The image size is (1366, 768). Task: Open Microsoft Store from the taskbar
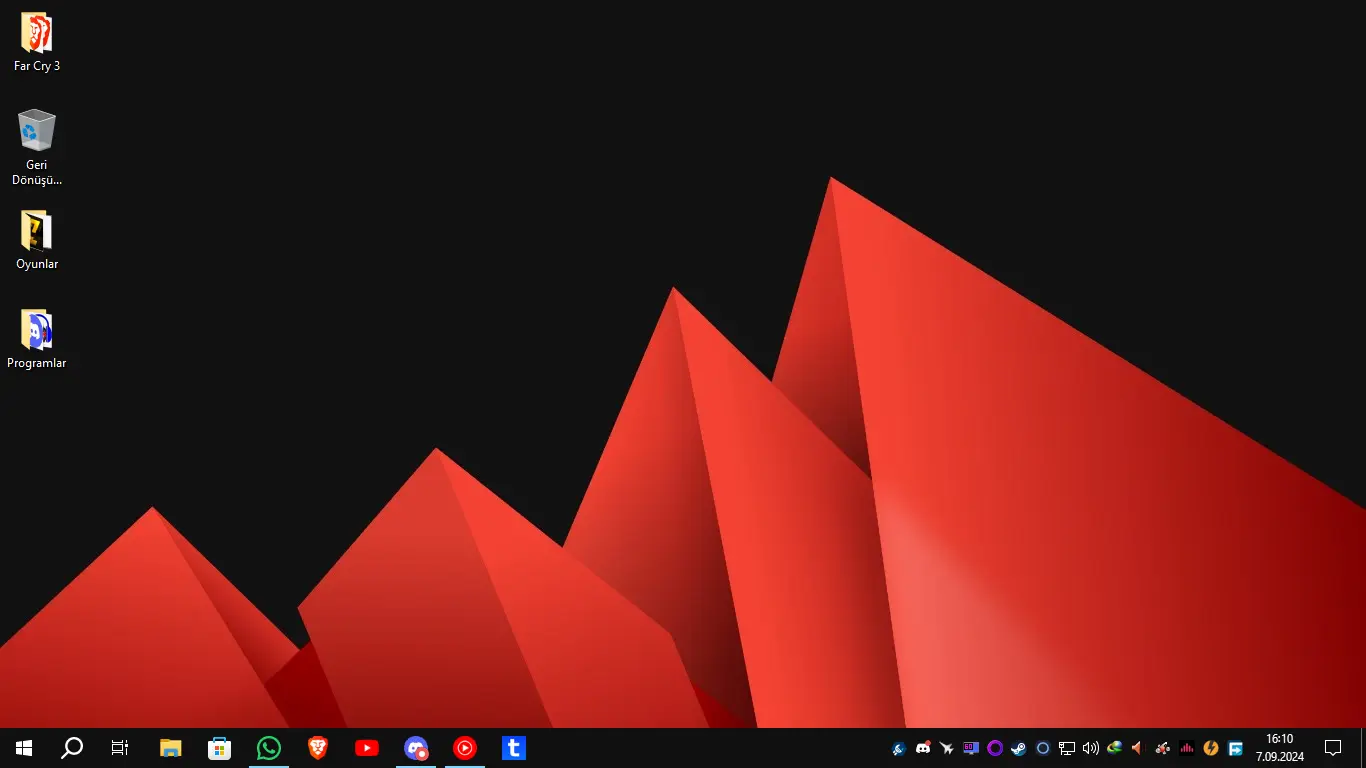[x=220, y=748]
